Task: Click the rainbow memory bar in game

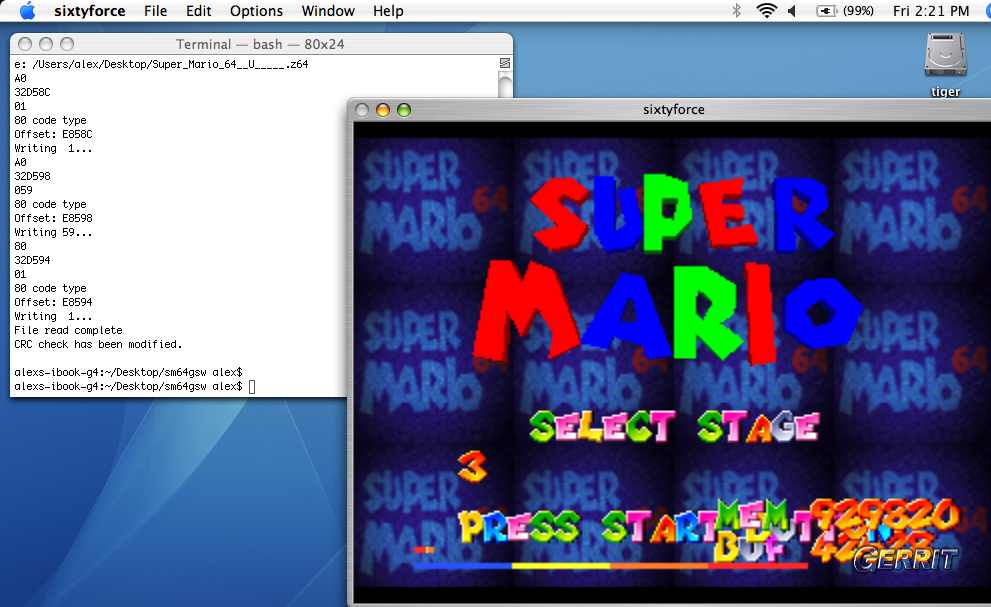Action: click(x=611, y=565)
